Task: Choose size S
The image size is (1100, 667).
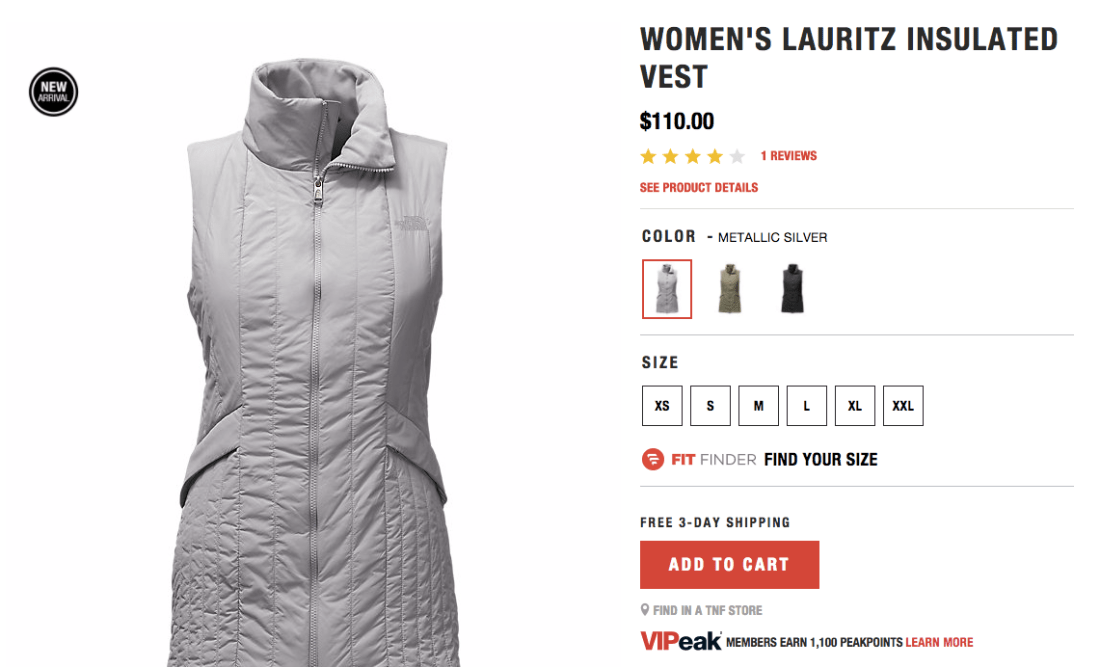Action: pyautogui.click(x=710, y=405)
